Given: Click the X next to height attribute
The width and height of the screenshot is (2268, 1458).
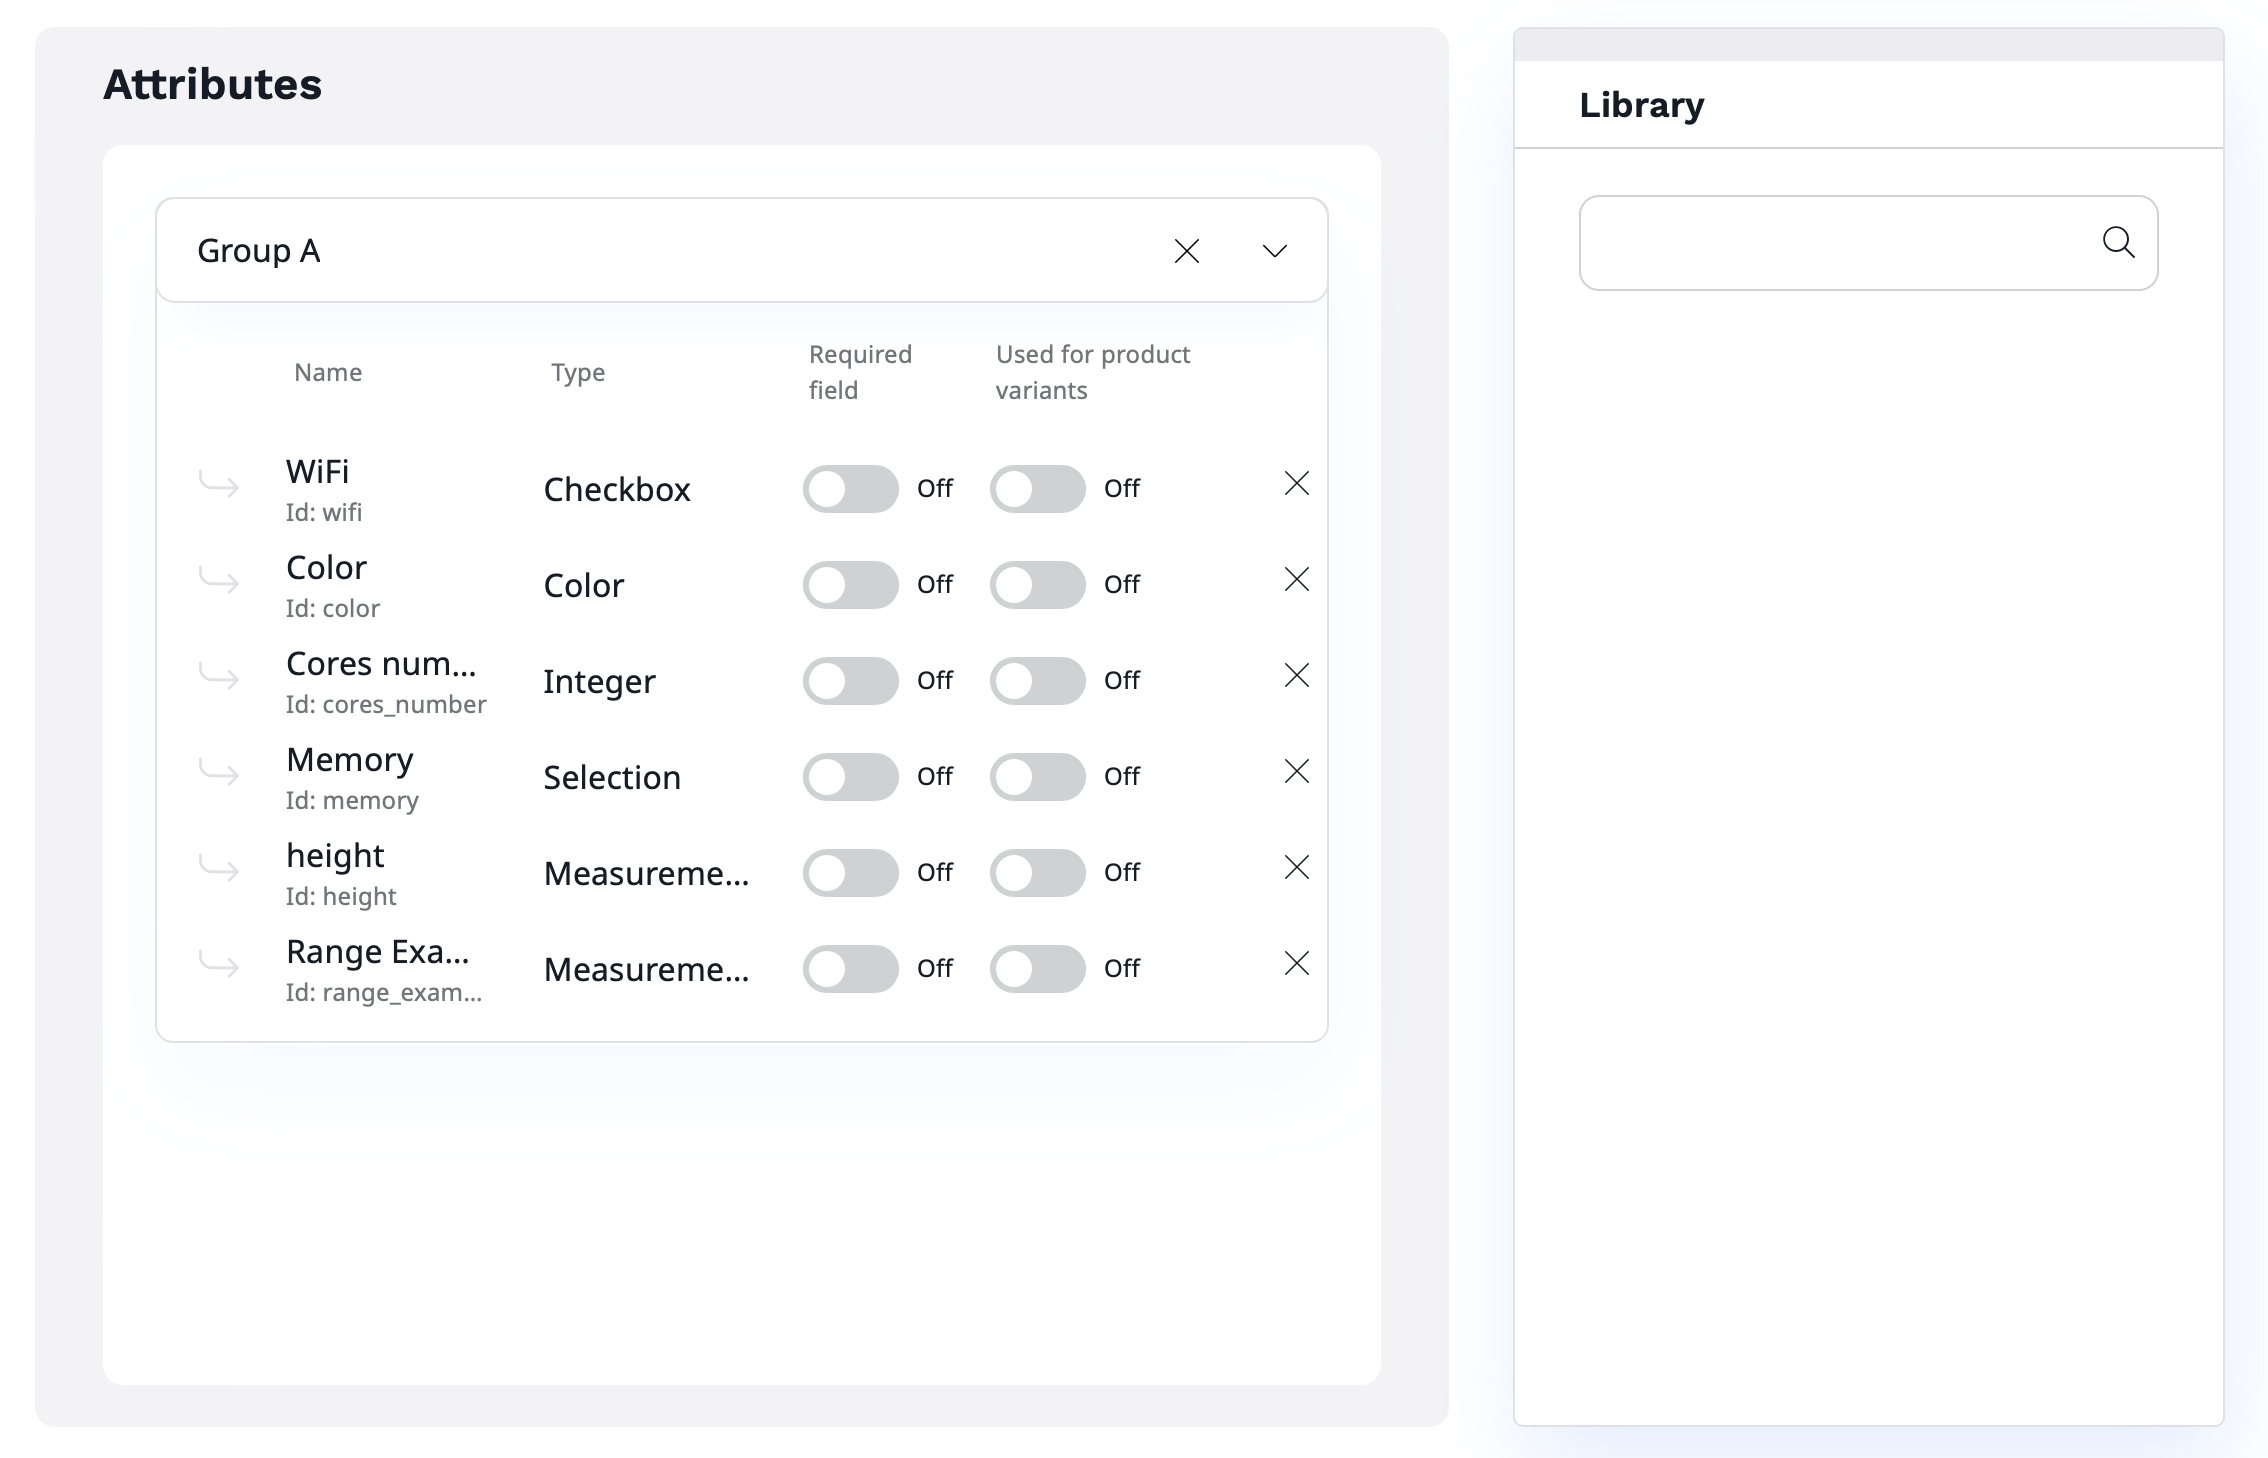Looking at the screenshot, I should point(1296,868).
